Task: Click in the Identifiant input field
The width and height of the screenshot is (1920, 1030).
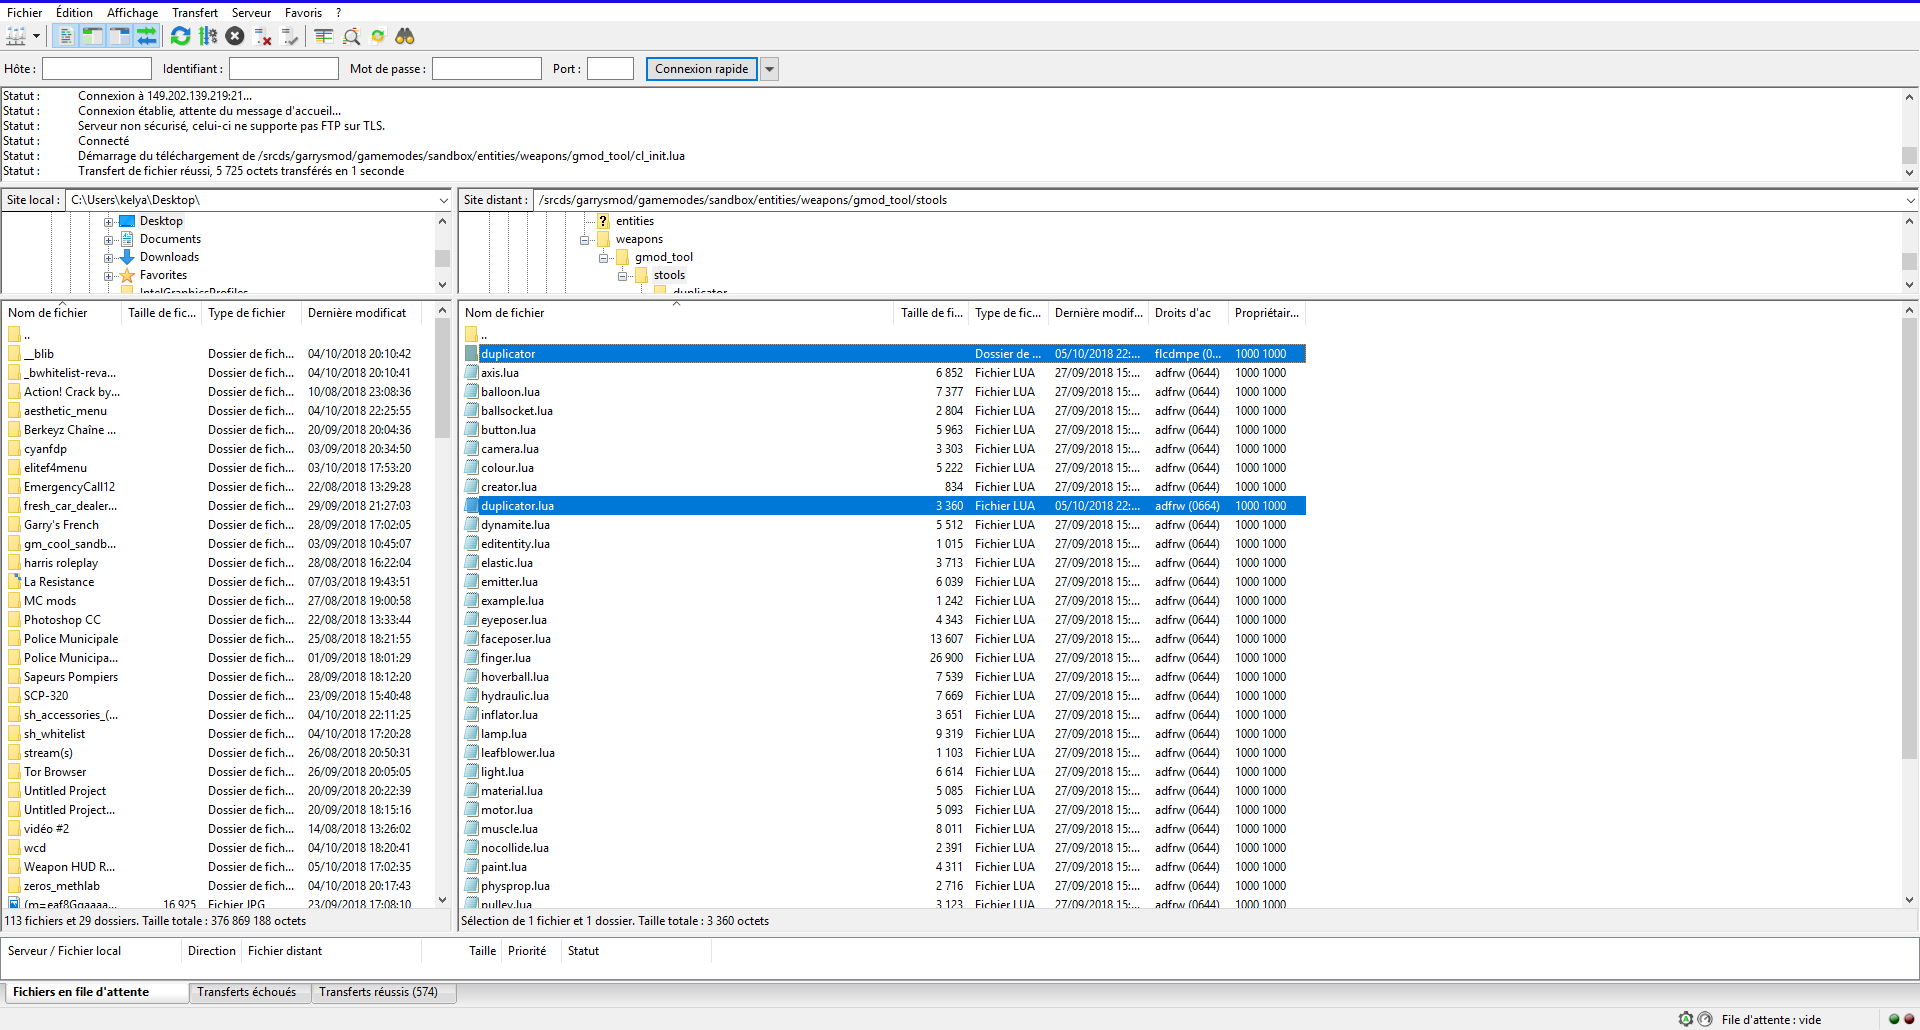Action: 283,69
